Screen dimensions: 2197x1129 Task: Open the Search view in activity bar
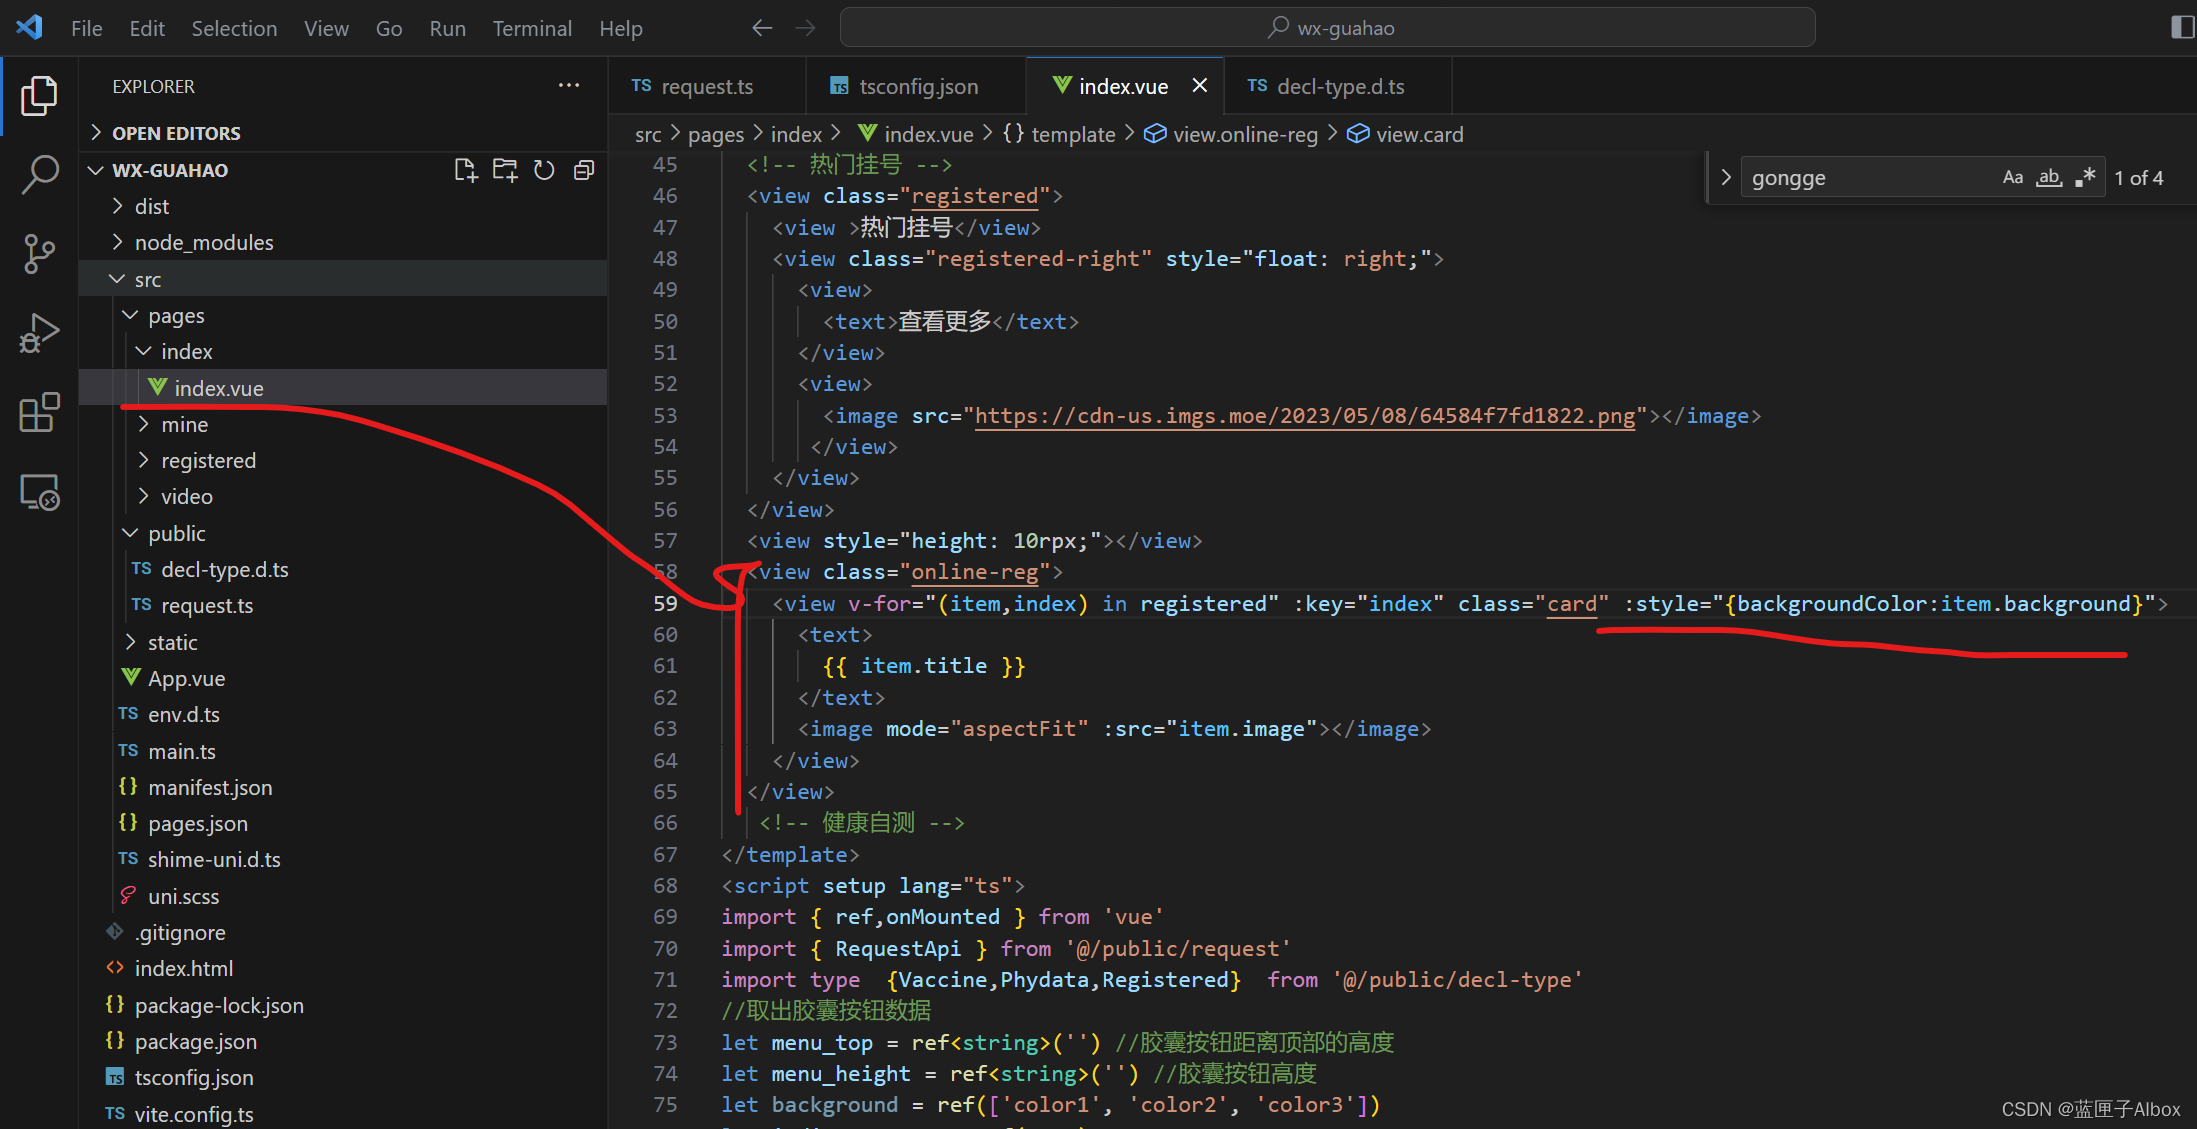[39, 174]
